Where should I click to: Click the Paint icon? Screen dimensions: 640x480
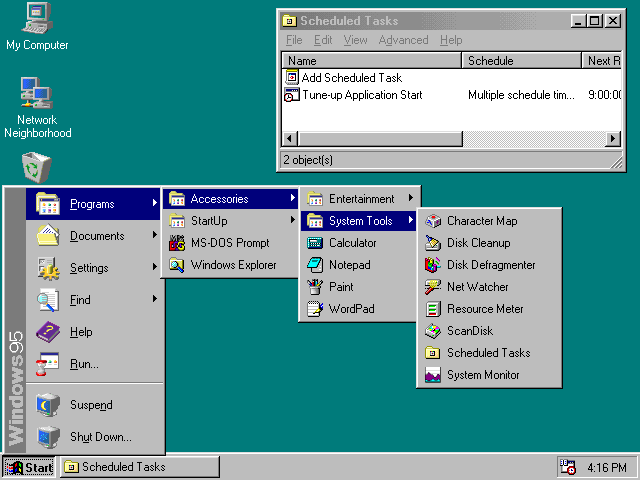pos(315,287)
